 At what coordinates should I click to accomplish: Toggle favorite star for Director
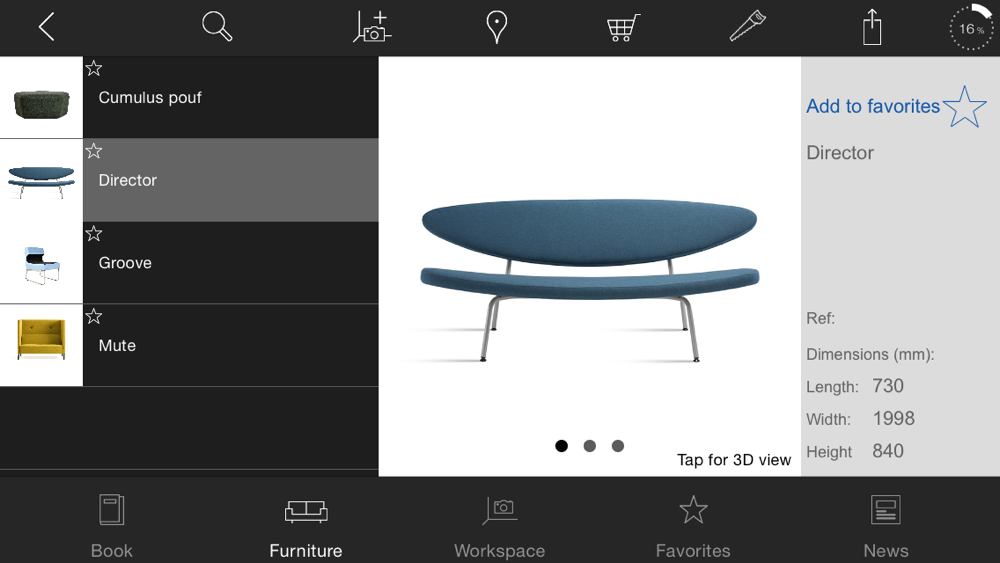point(94,150)
